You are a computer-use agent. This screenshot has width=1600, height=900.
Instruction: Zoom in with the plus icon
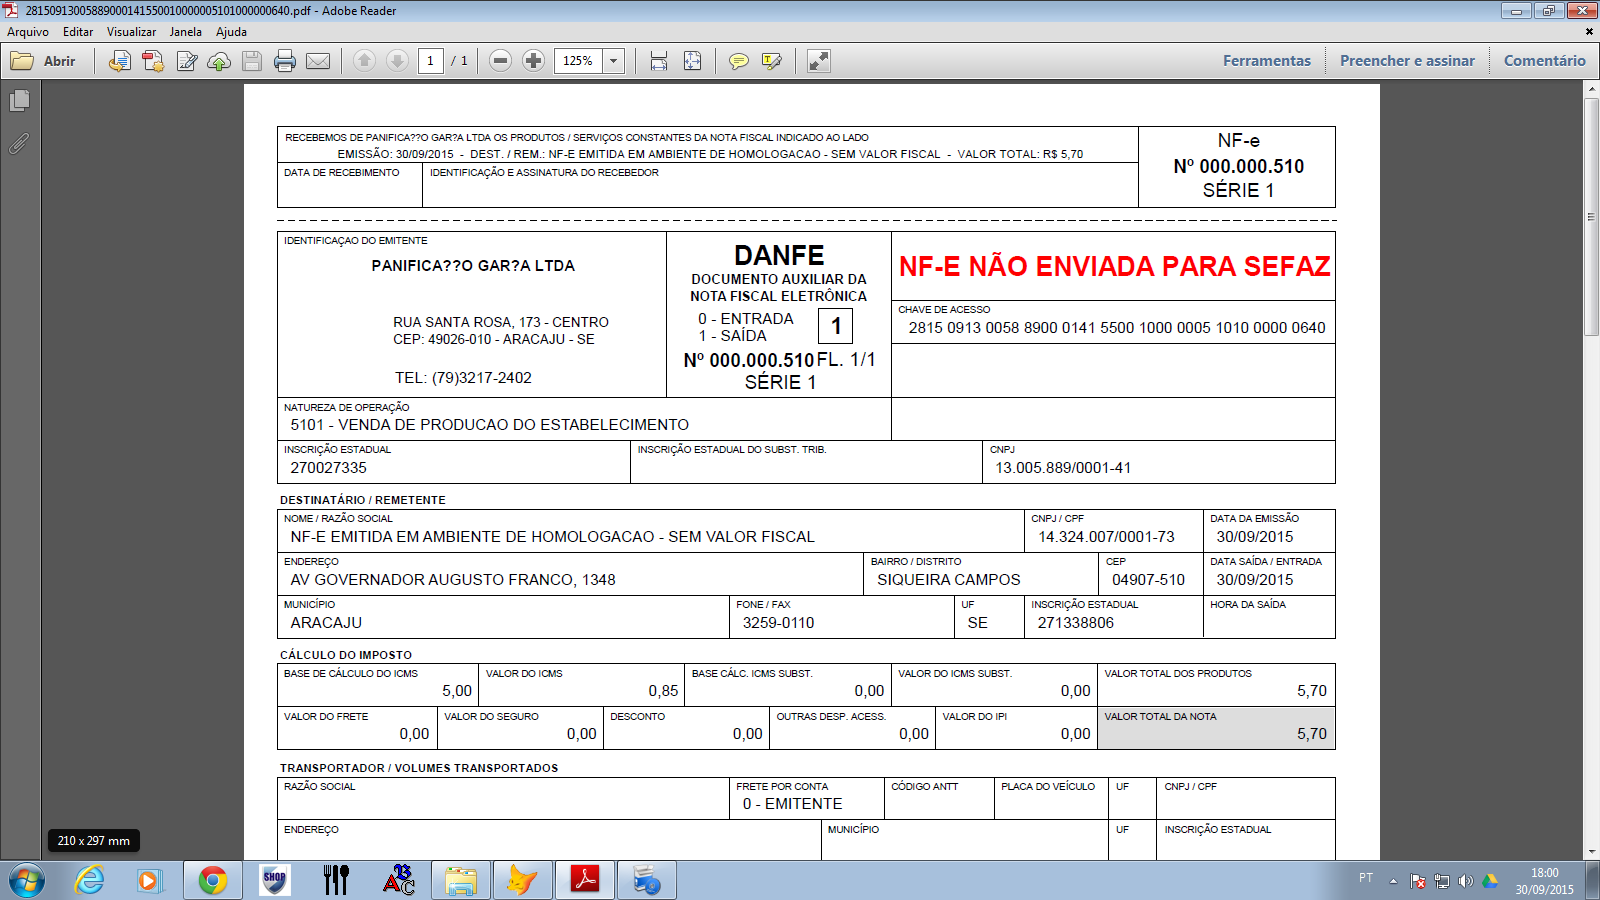(534, 61)
